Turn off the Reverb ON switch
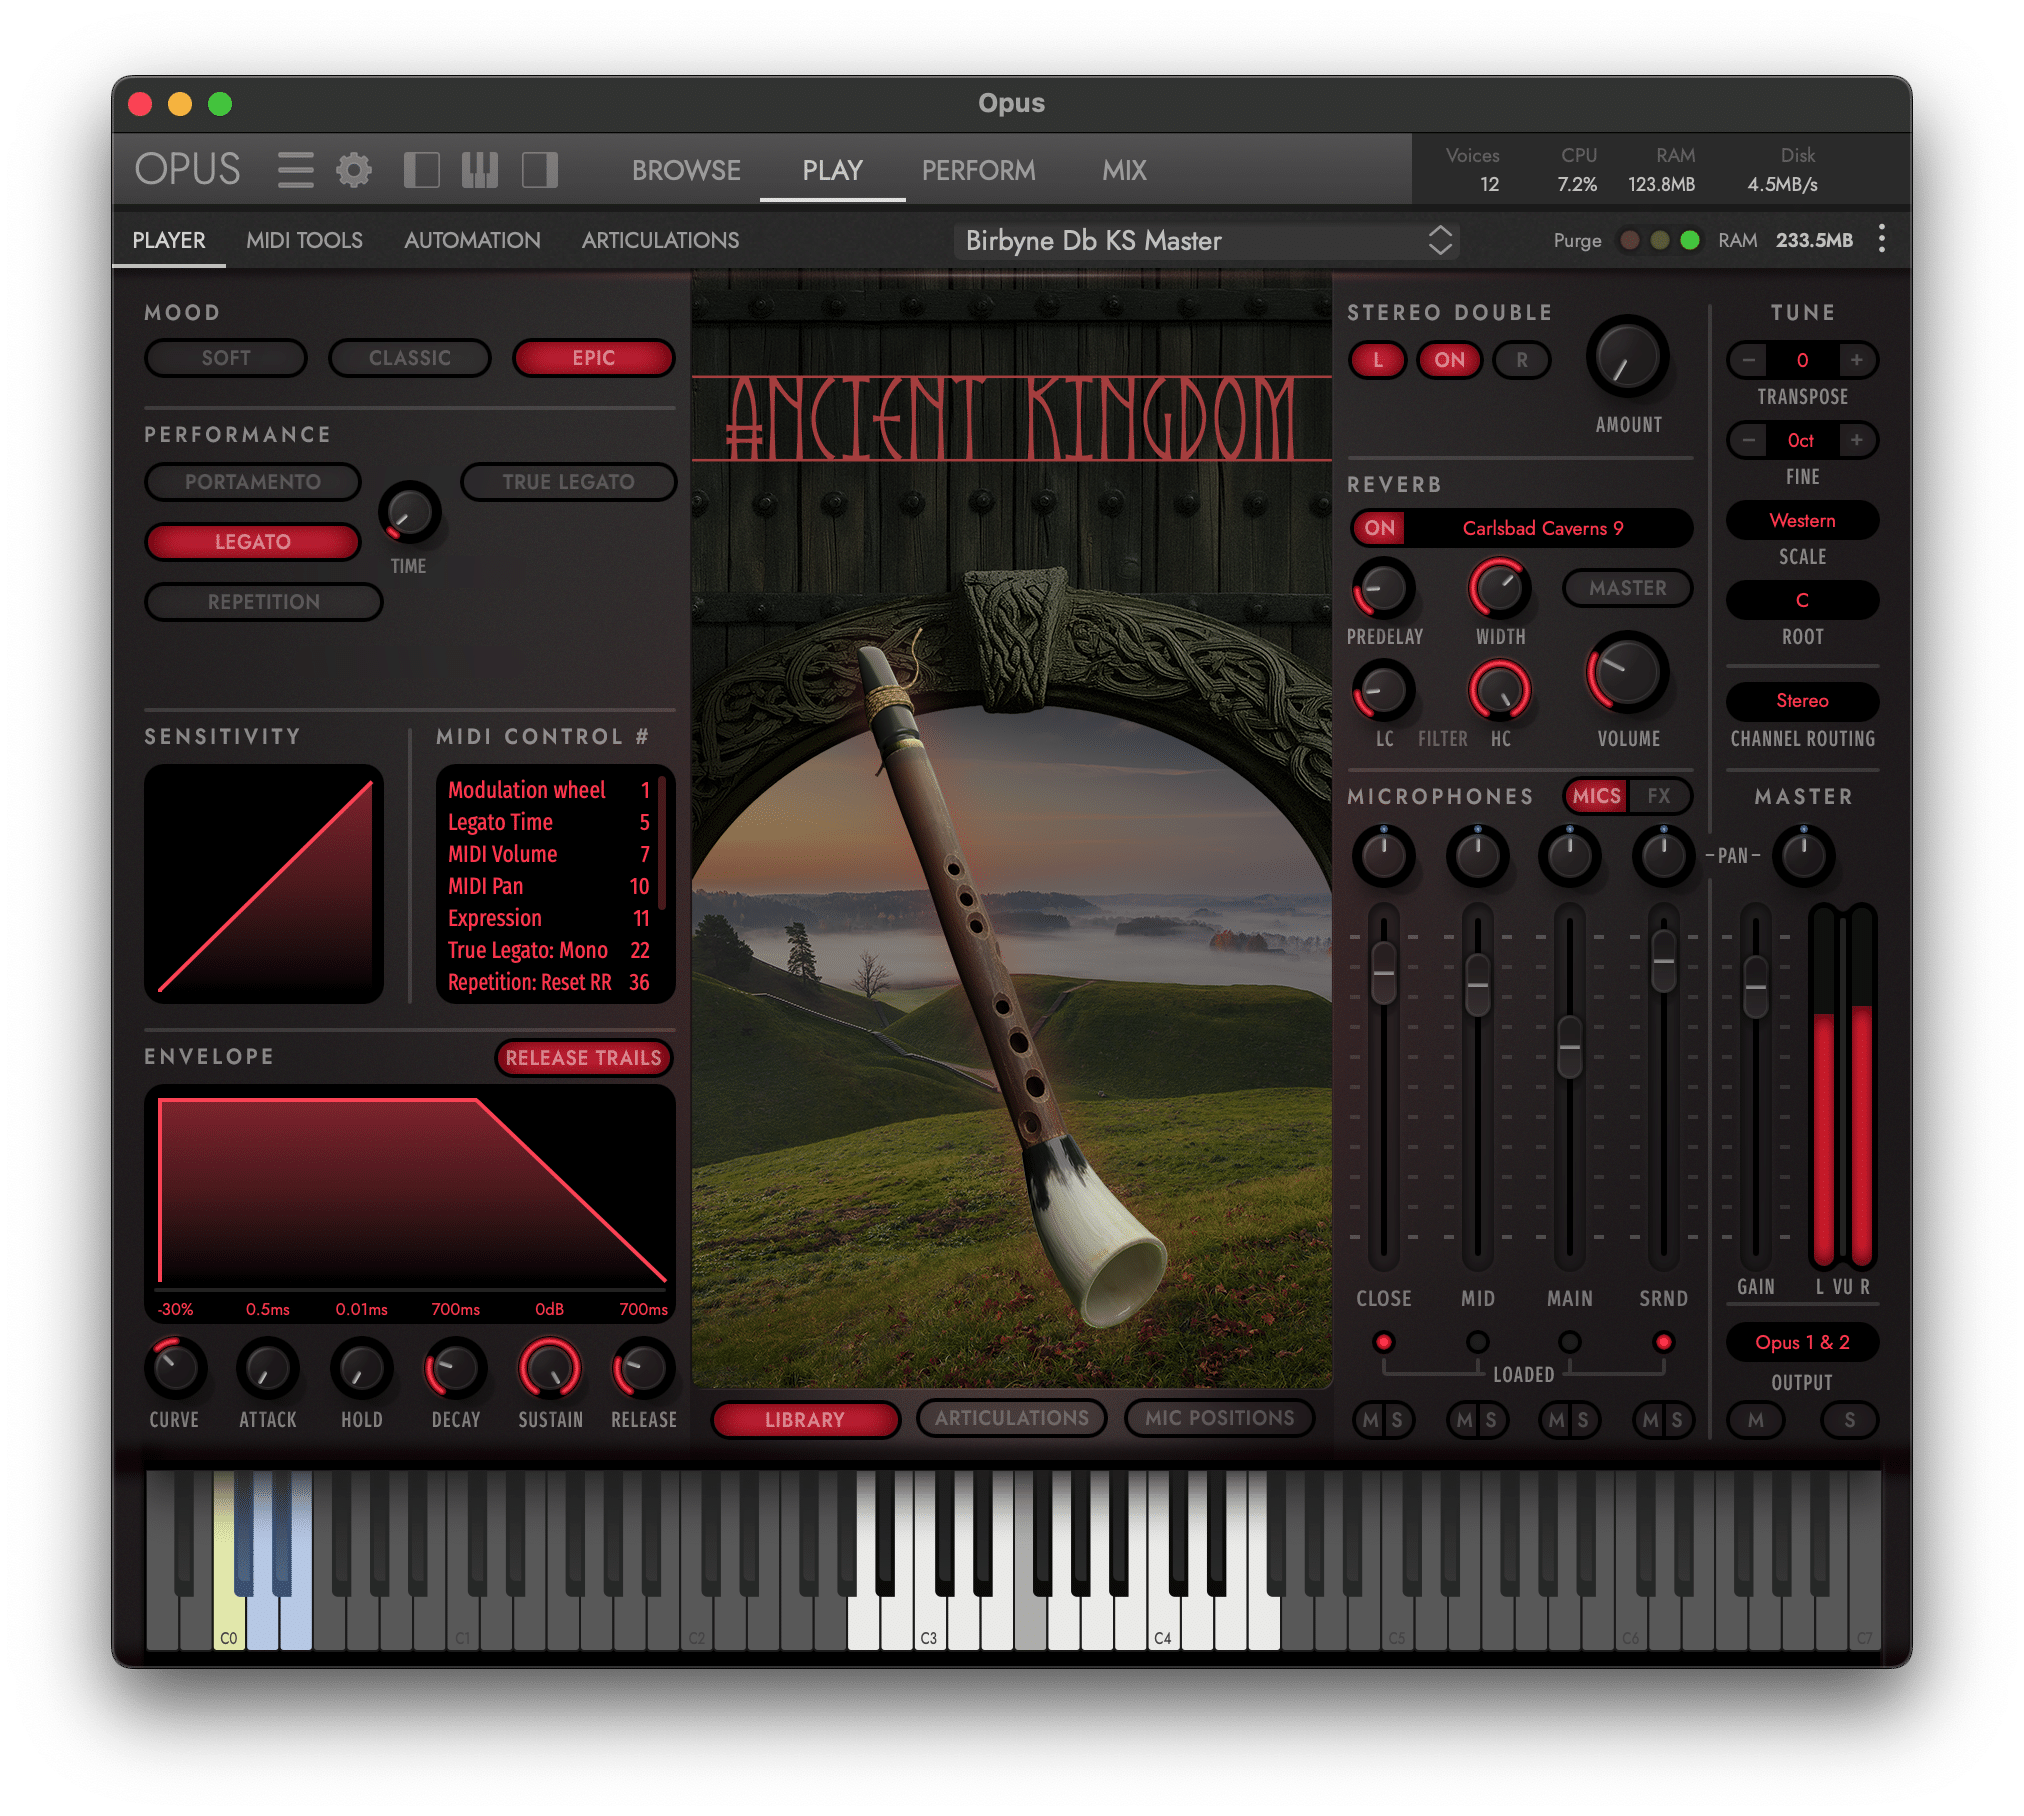 pyautogui.click(x=1379, y=528)
